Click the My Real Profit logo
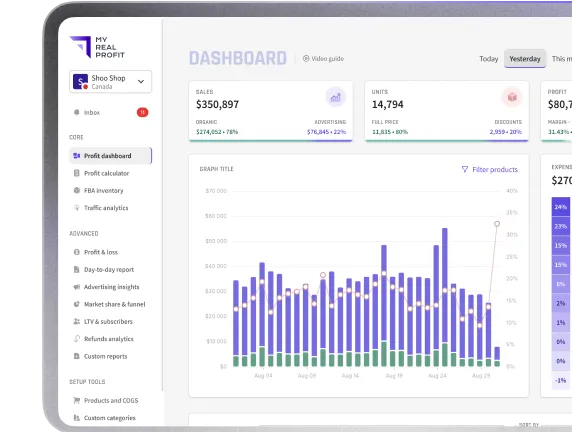Image resolution: width=572 pixels, height=432 pixels. click(x=97, y=47)
